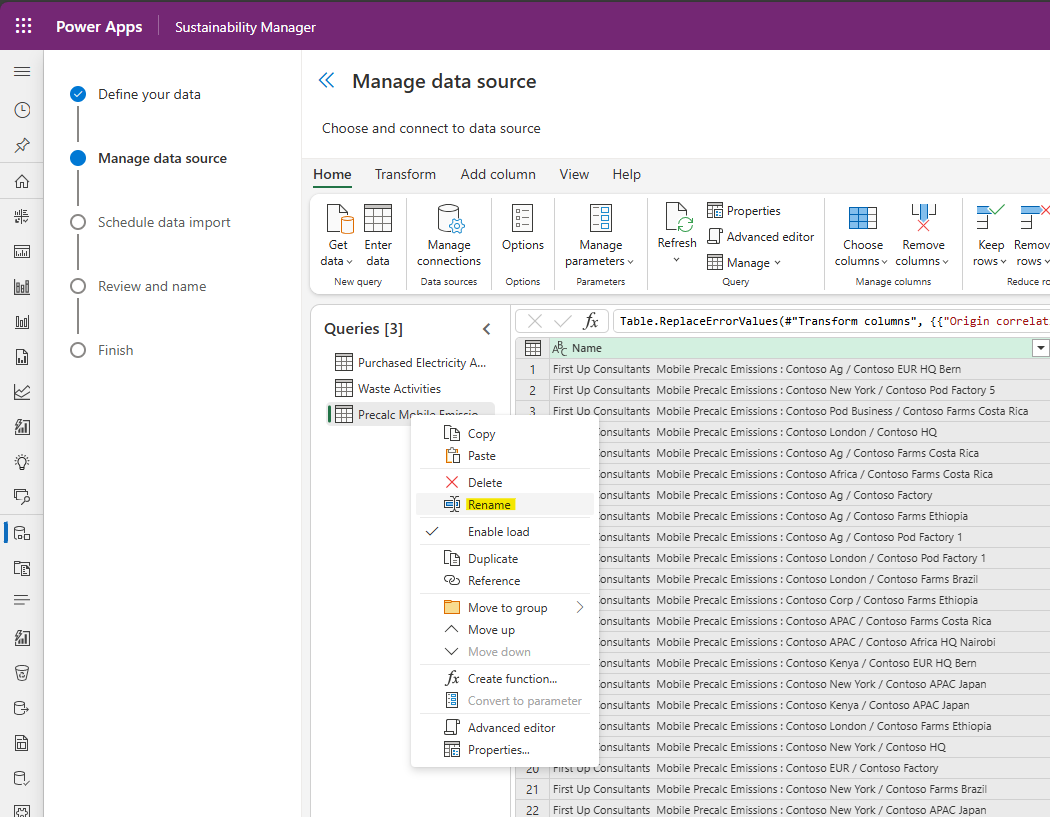This screenshot has height=817, width=1050.
Task: Choose Duplicate from the context menu
Action: 505,559
